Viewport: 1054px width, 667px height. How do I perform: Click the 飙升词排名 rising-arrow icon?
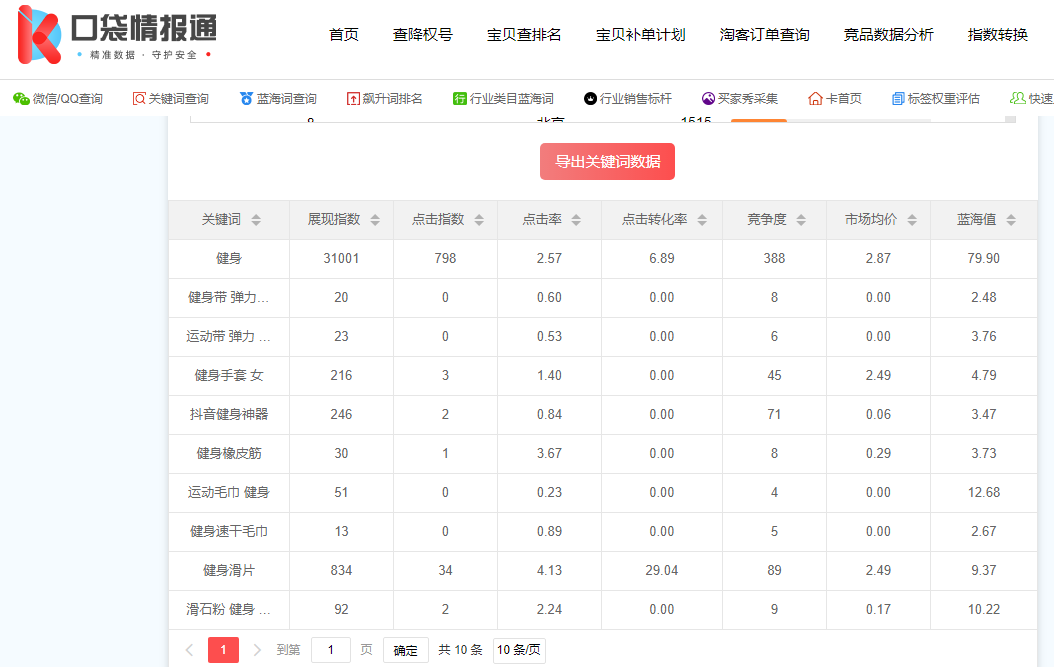pyautogui.click(x=355, y=98)
